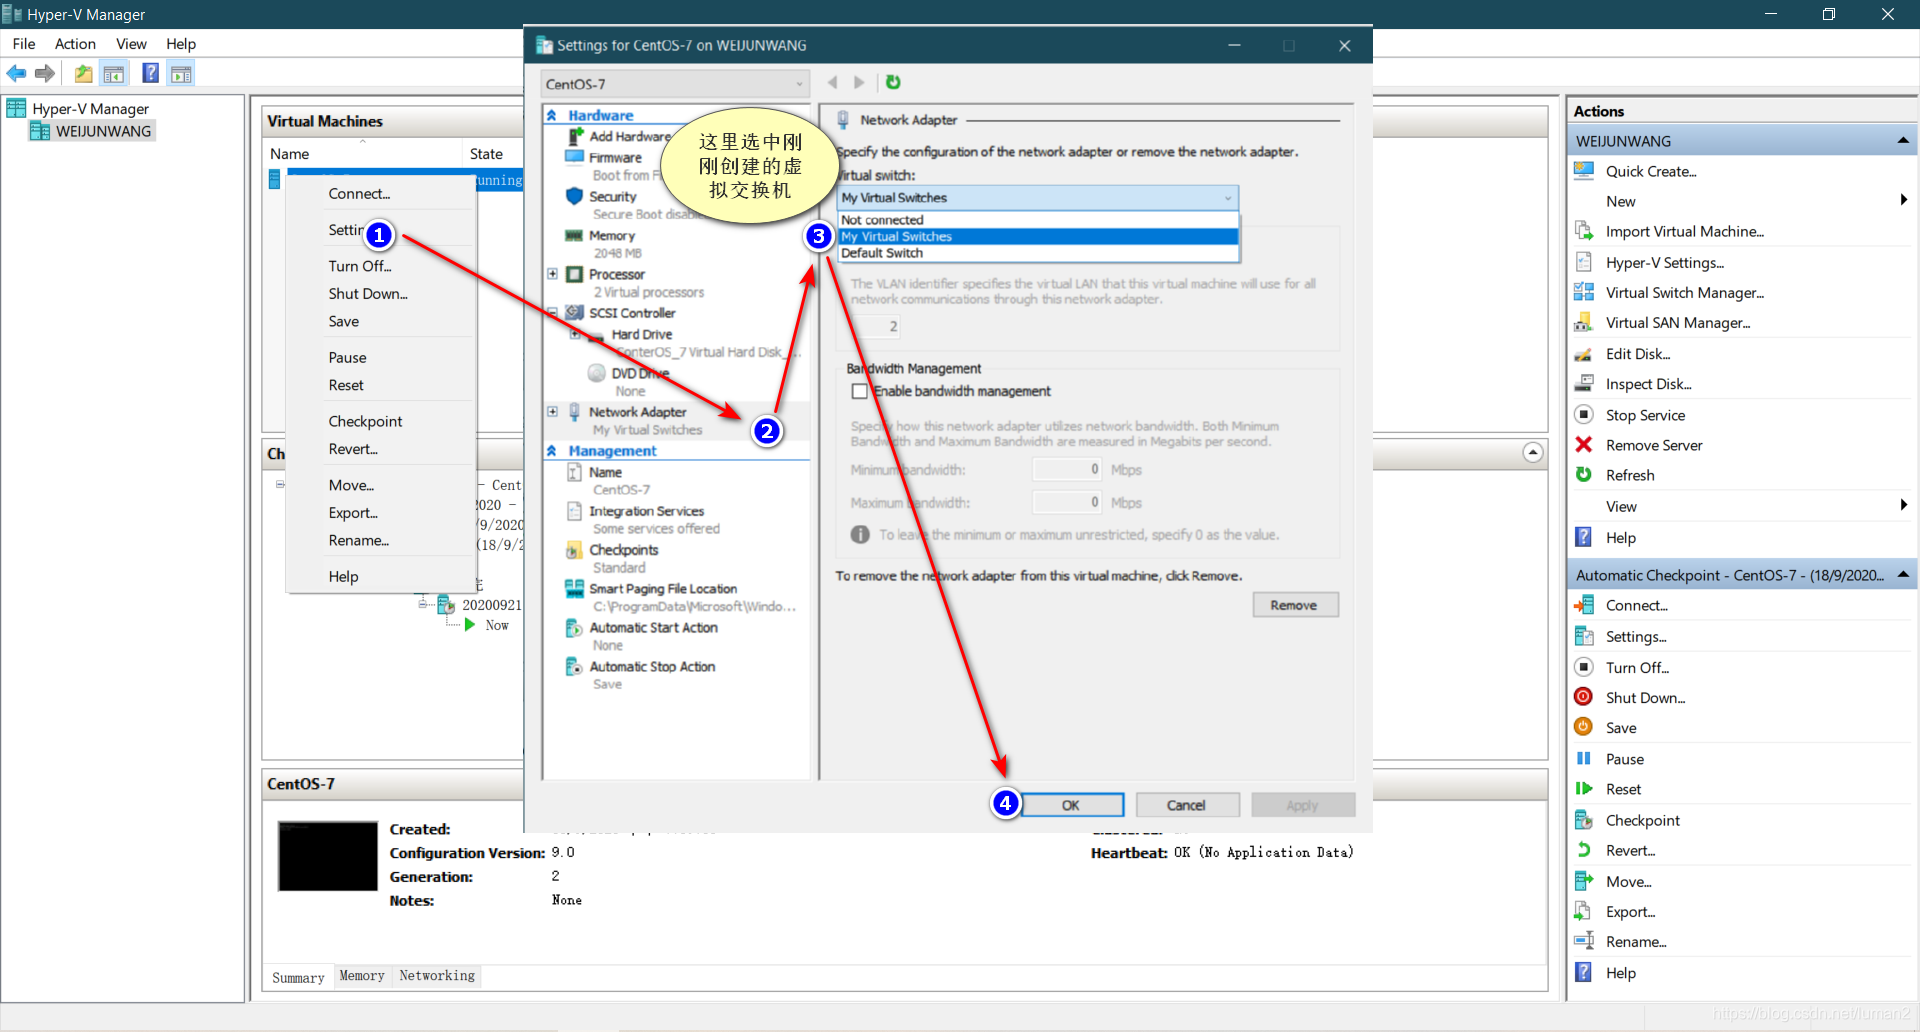The width and height of the screenshot is (1920, 1032).
Task: Click the previous arrow in Settings dialog
Action: coord(832,82)
